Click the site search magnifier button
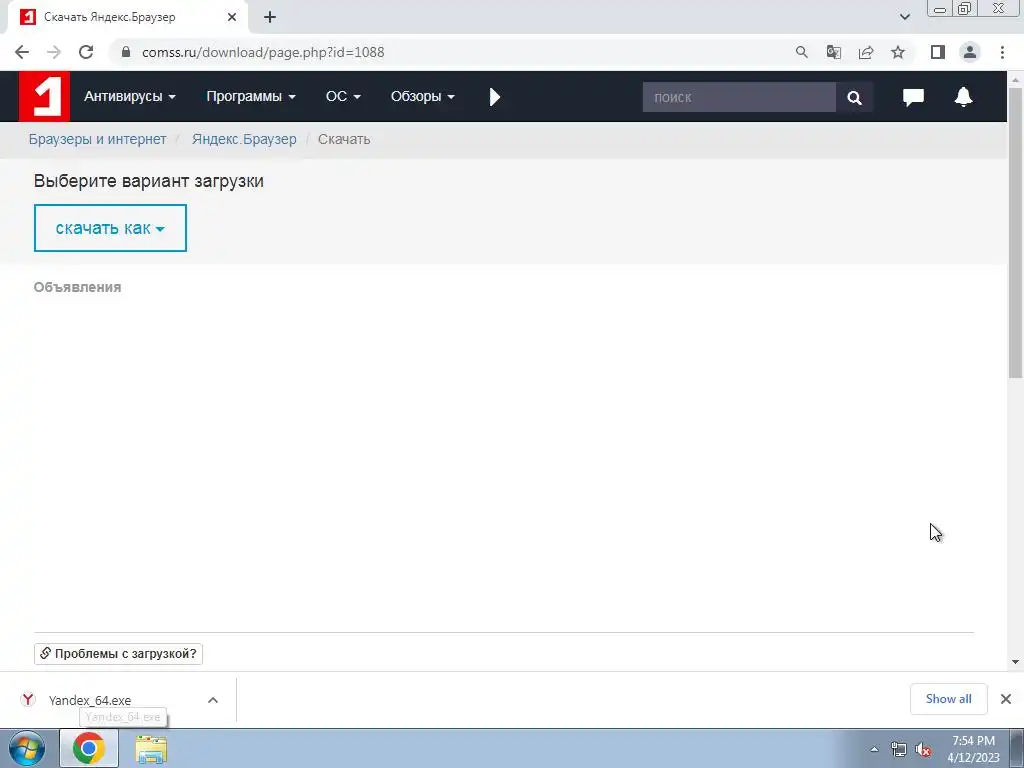 tap(854, 97)
